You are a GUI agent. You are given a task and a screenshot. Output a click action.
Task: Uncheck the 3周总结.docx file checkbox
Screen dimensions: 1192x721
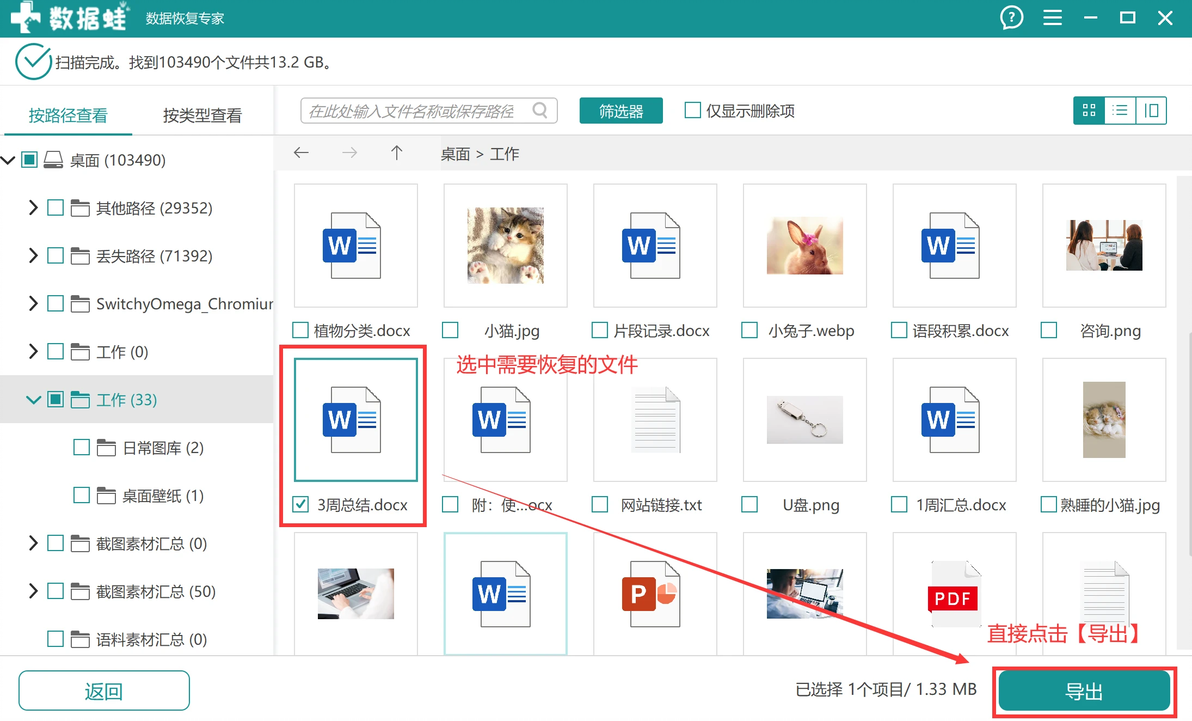click(301, 504)
